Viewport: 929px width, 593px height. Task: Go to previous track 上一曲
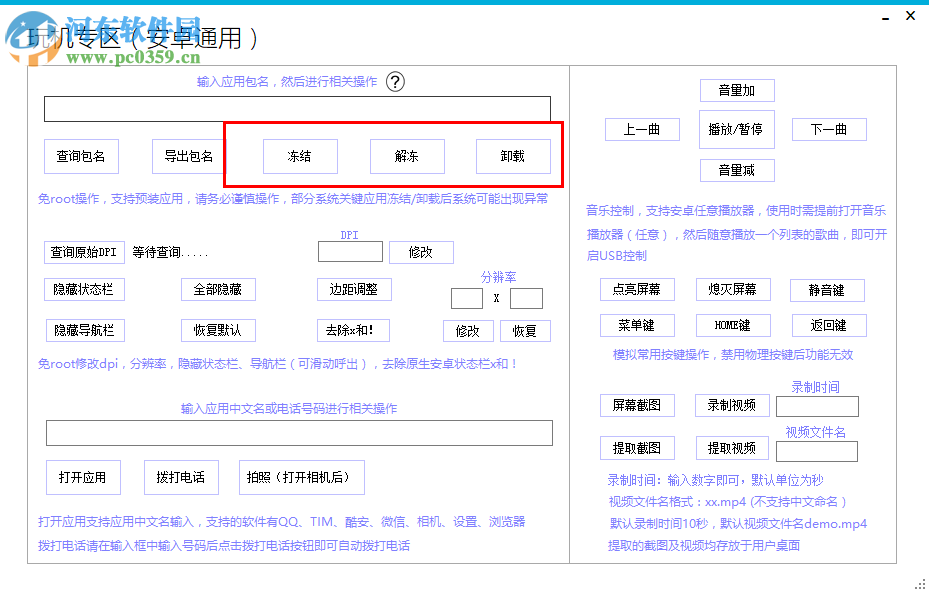point(642,130)
